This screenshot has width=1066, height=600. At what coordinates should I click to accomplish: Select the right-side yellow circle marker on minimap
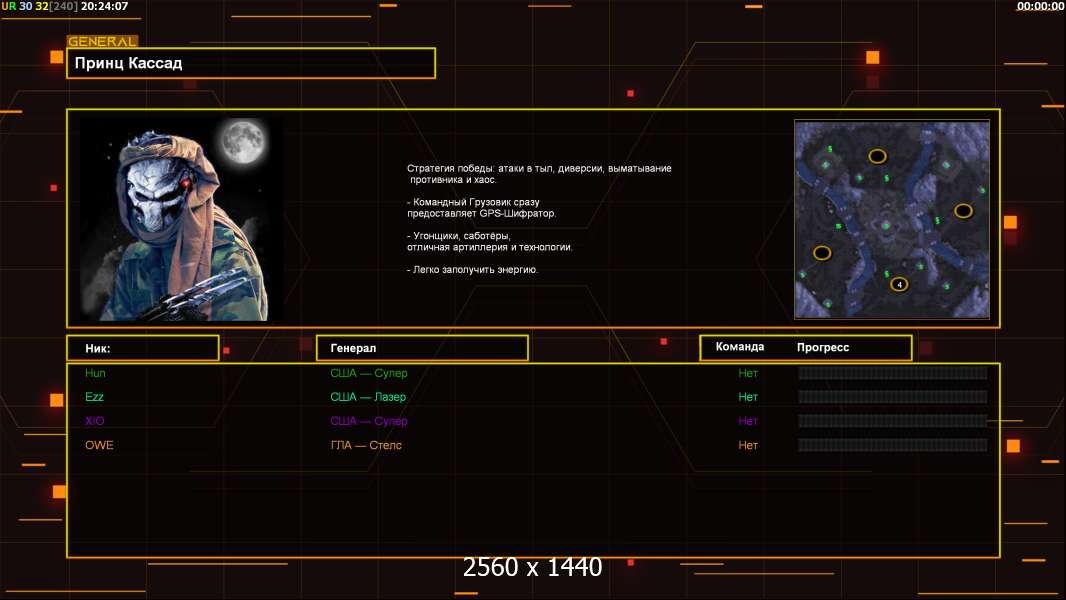963,211
